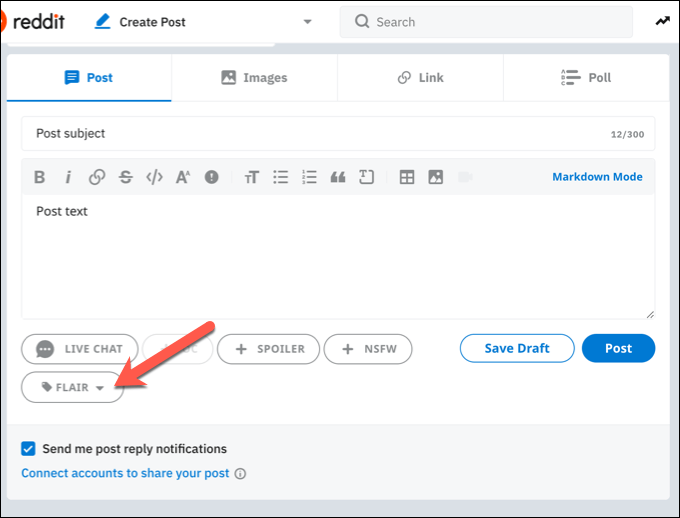Apply italic formatting

[68, 177]
